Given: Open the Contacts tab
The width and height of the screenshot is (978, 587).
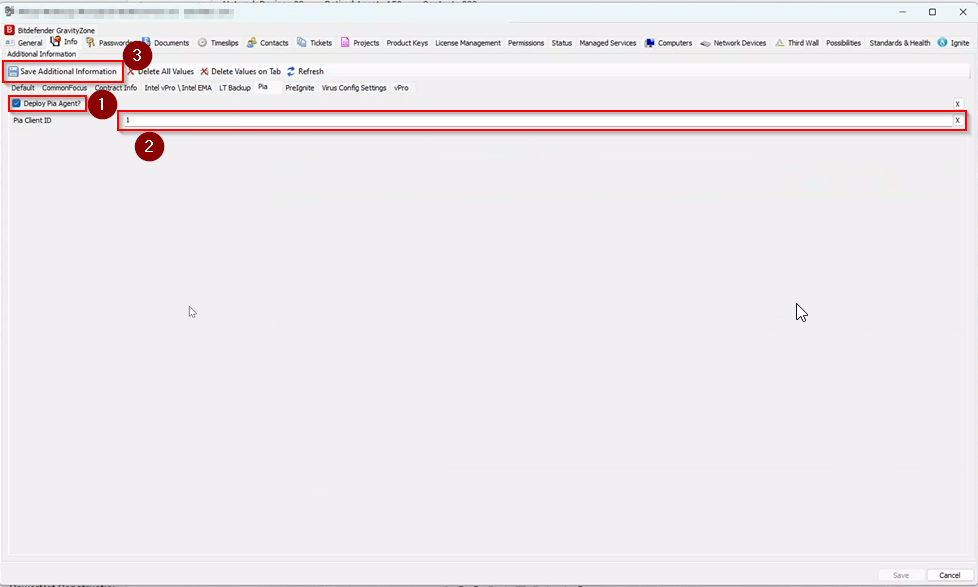Looking at the screenshot, I should (x=268, y=43).
